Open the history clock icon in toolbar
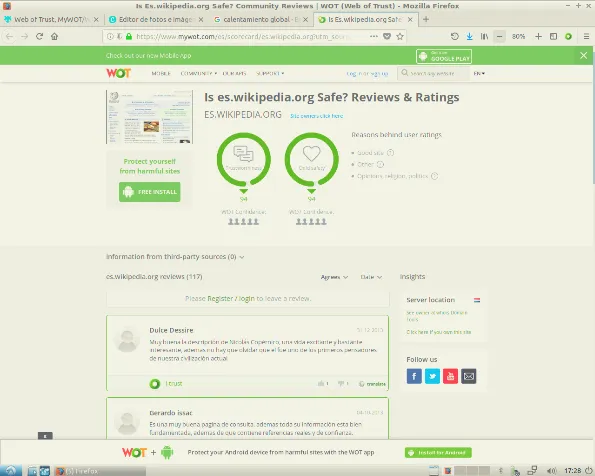Screen dimensions: 595x476 coord(455,36)
